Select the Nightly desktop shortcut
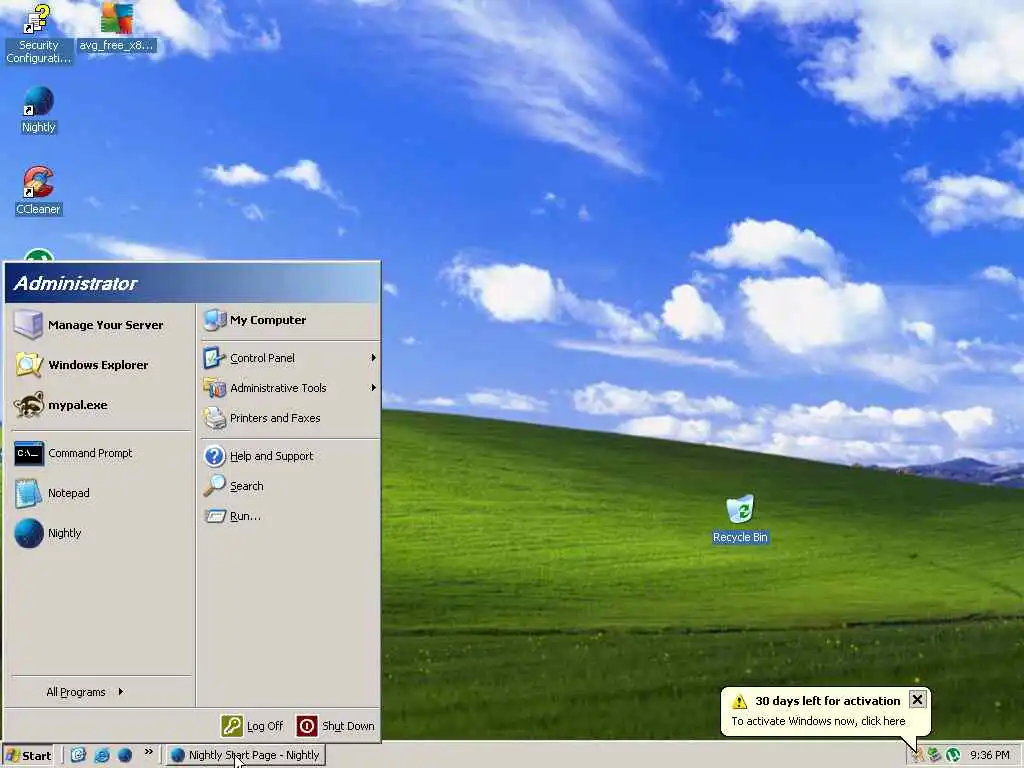 coord(39,110)
